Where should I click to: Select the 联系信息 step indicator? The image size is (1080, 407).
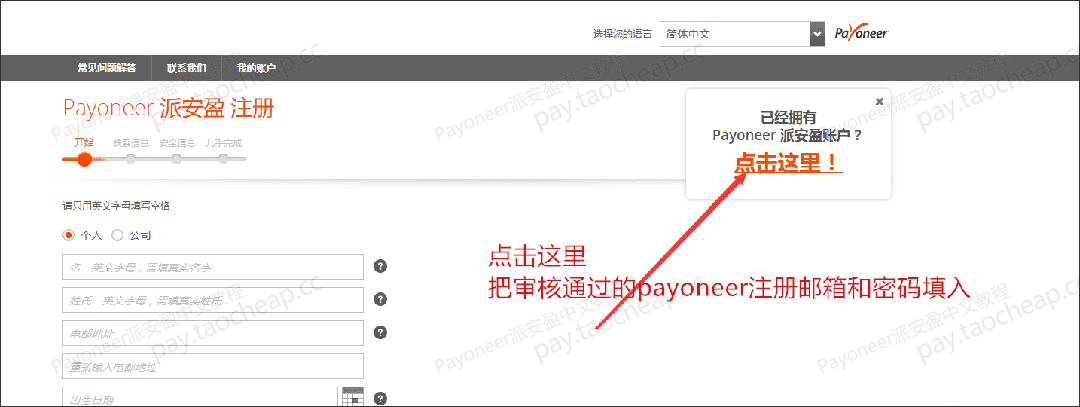tap(131, 159)
